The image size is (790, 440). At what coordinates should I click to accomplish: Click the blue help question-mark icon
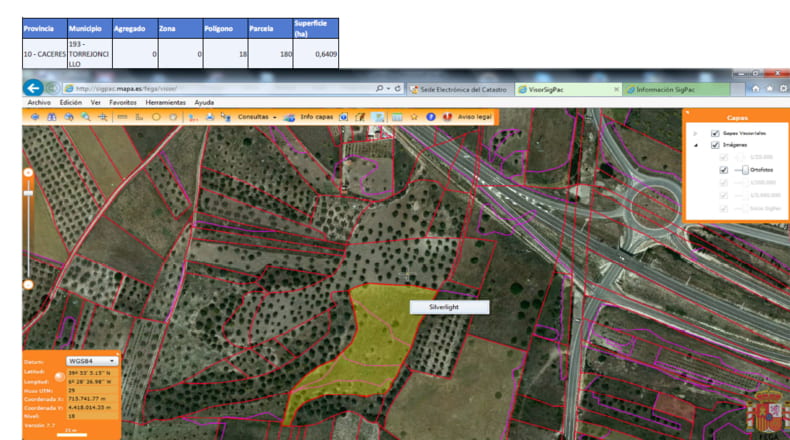[431, 117]
